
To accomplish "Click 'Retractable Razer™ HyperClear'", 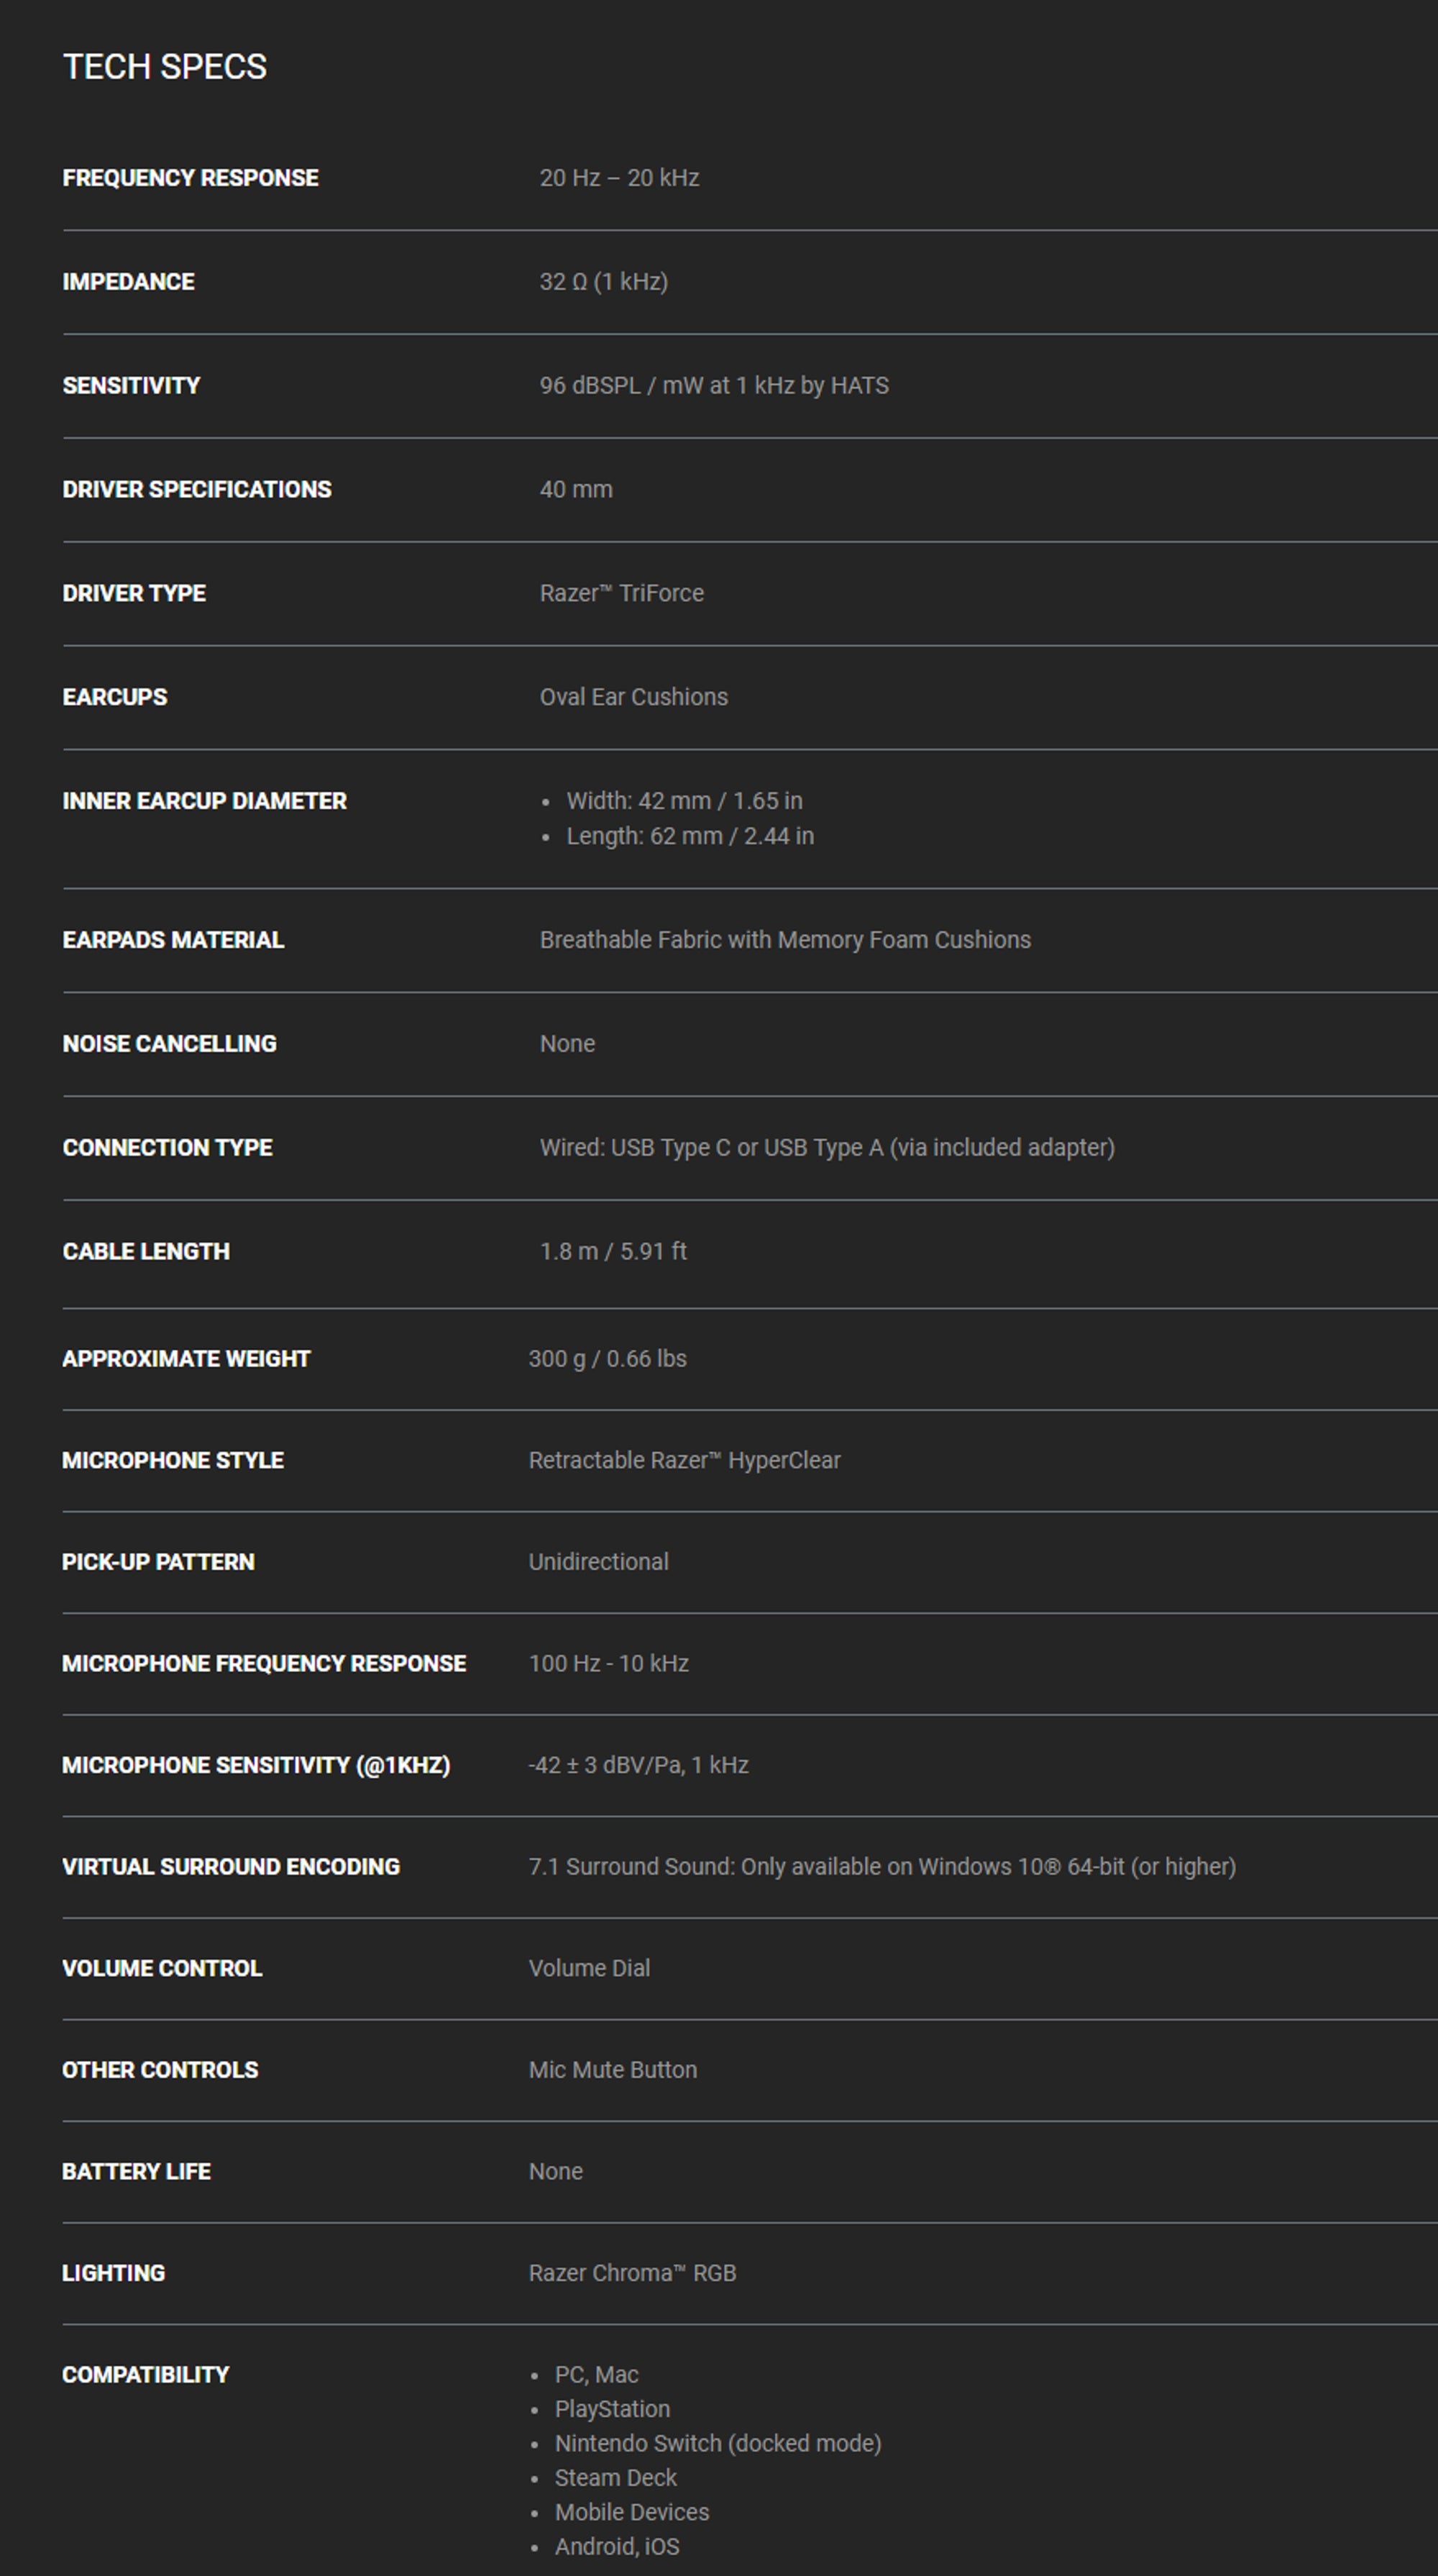I will [x=685, y=1462].
